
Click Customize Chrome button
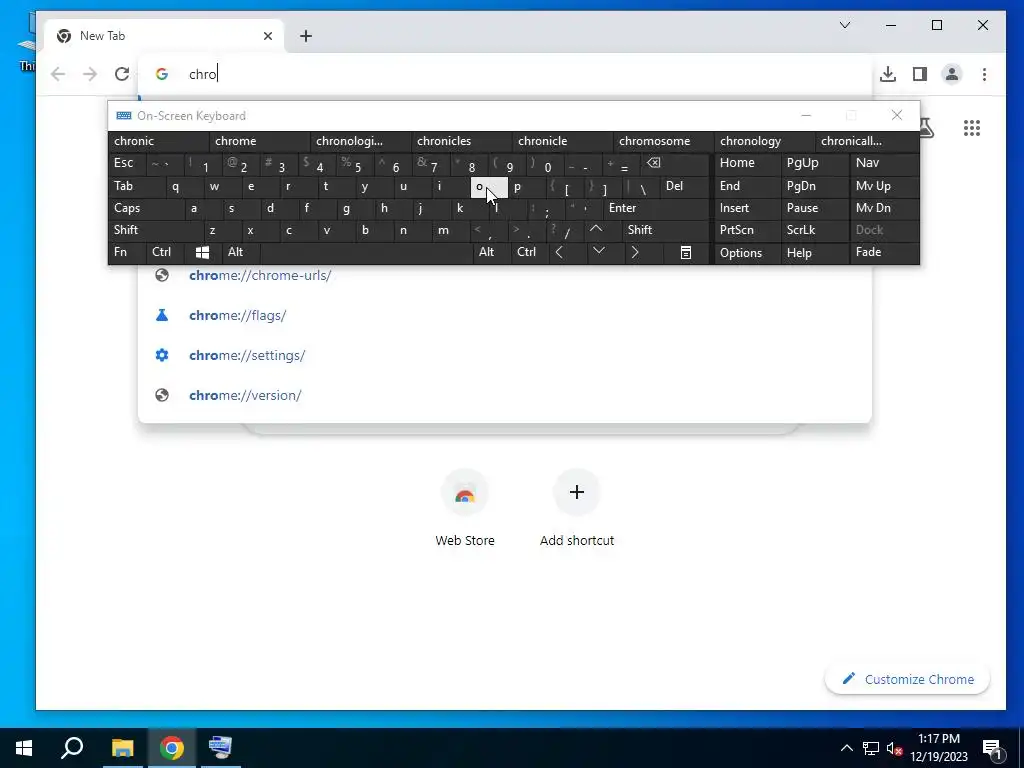point(907,679)
